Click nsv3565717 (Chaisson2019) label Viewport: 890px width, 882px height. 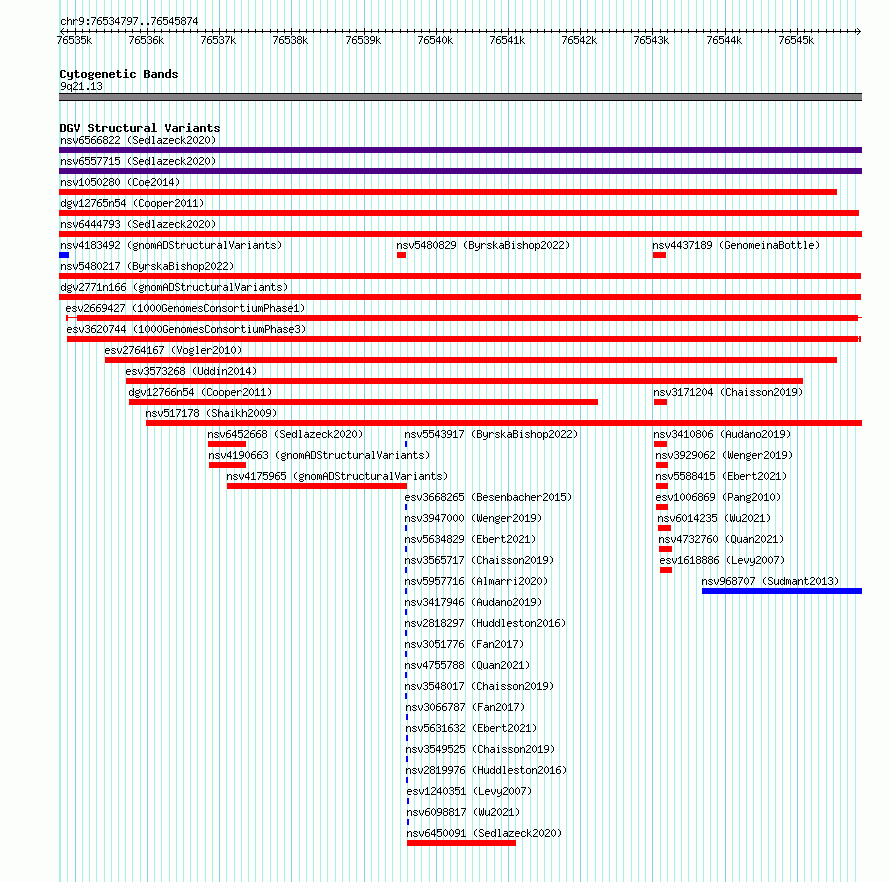(479, 560)
